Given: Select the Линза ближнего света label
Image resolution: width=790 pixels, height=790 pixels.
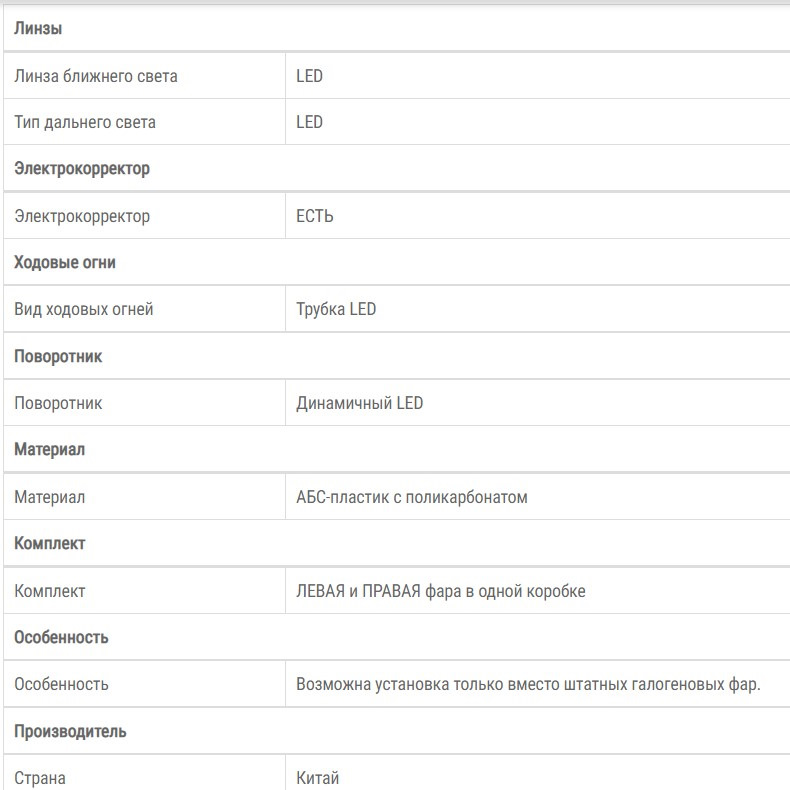Looking at the screenshot, I should pos(96,76).
